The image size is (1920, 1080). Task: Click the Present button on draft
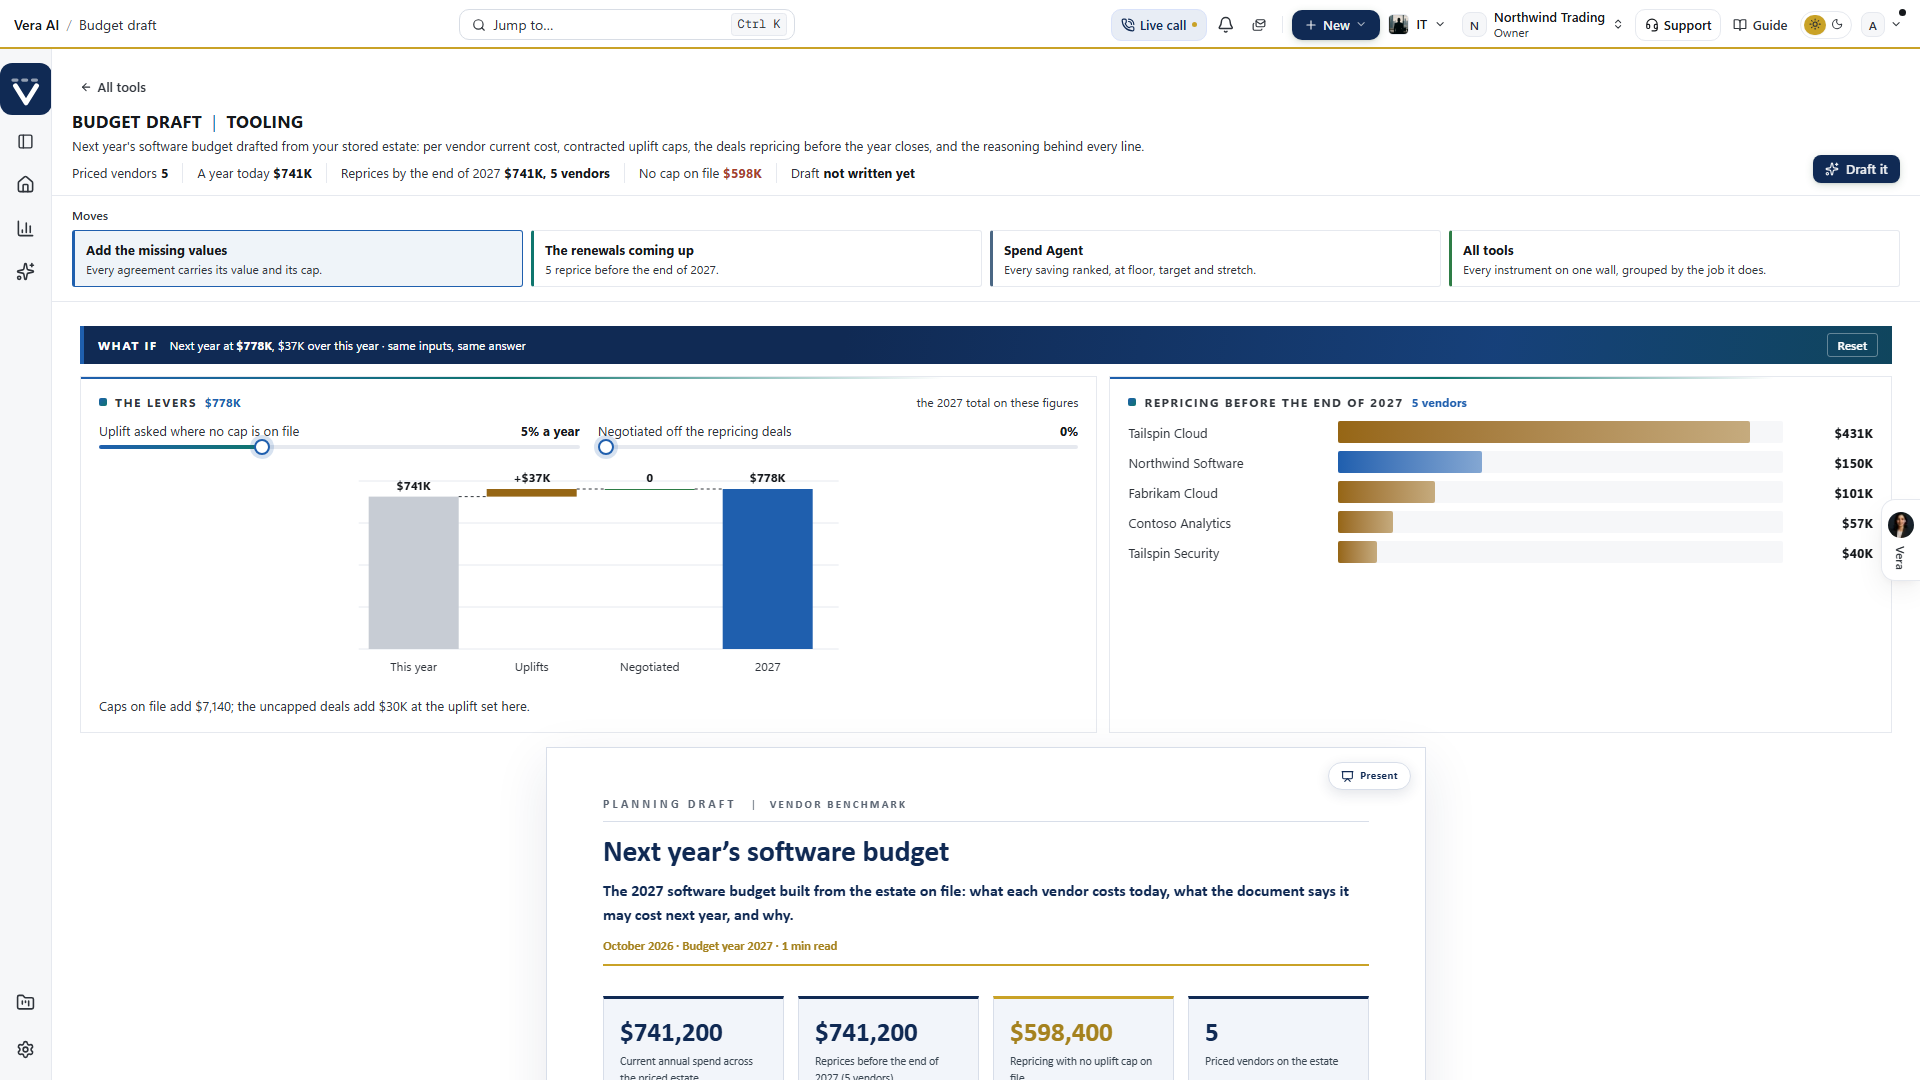pyautogui.click(x=1369, y=776)
